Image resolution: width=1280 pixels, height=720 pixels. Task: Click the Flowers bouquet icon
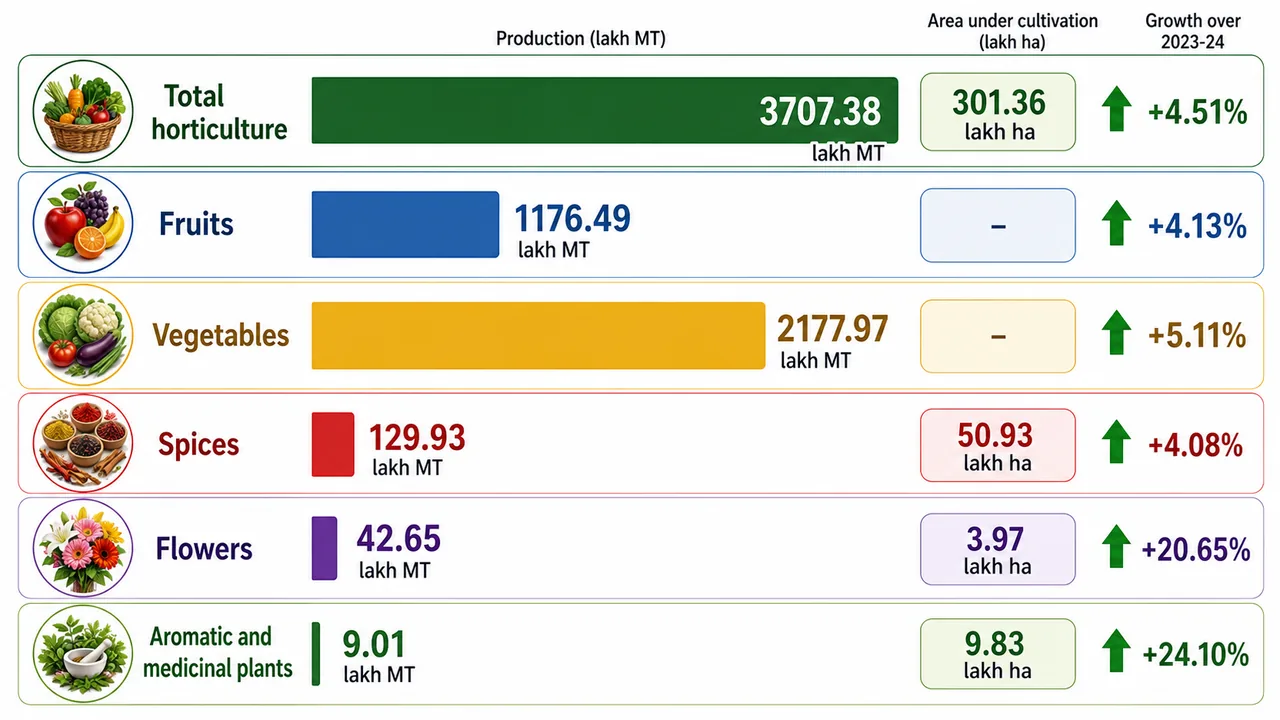pos(82,547)
